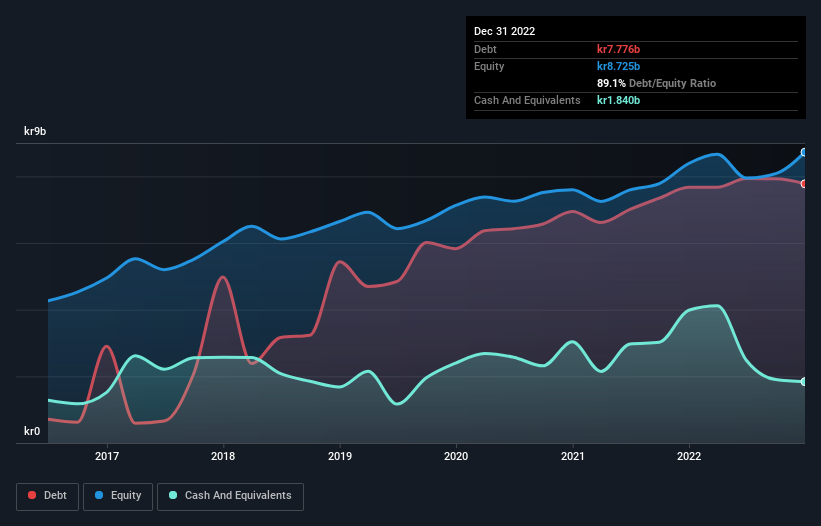Click the kr1.840b cash value
This screenshot has height=526, width=821.
pyautogui.click(x=618, y=100)
